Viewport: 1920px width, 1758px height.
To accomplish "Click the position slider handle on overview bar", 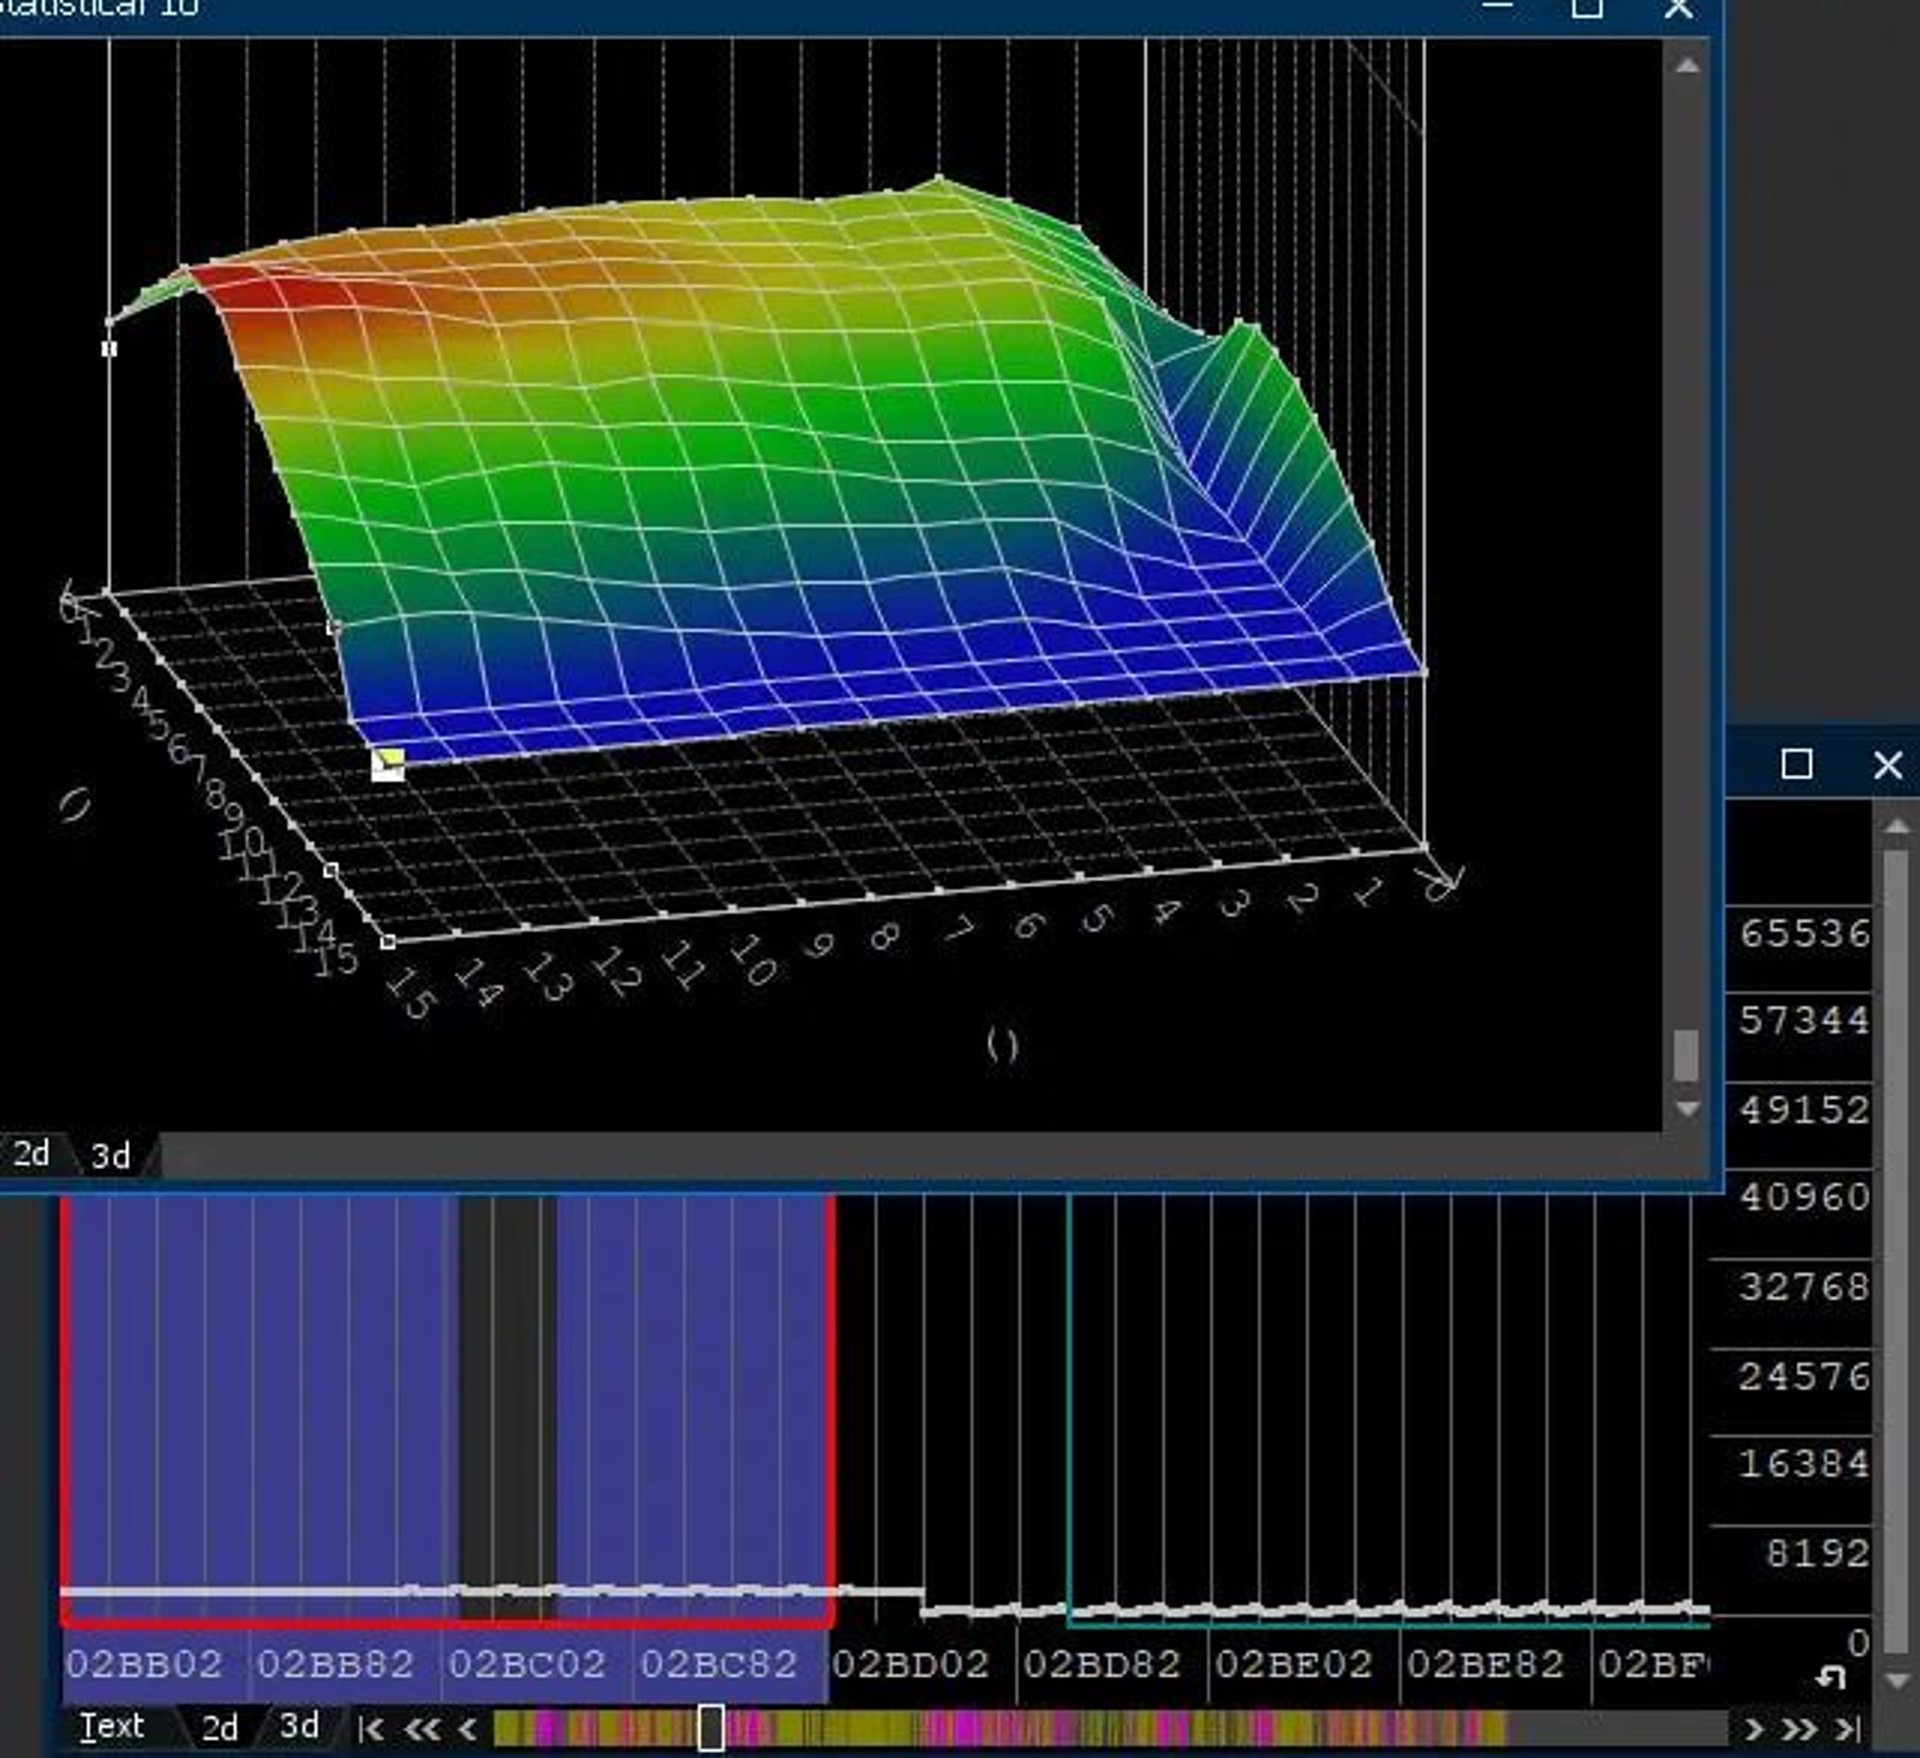I will [x=711, y=1728].
